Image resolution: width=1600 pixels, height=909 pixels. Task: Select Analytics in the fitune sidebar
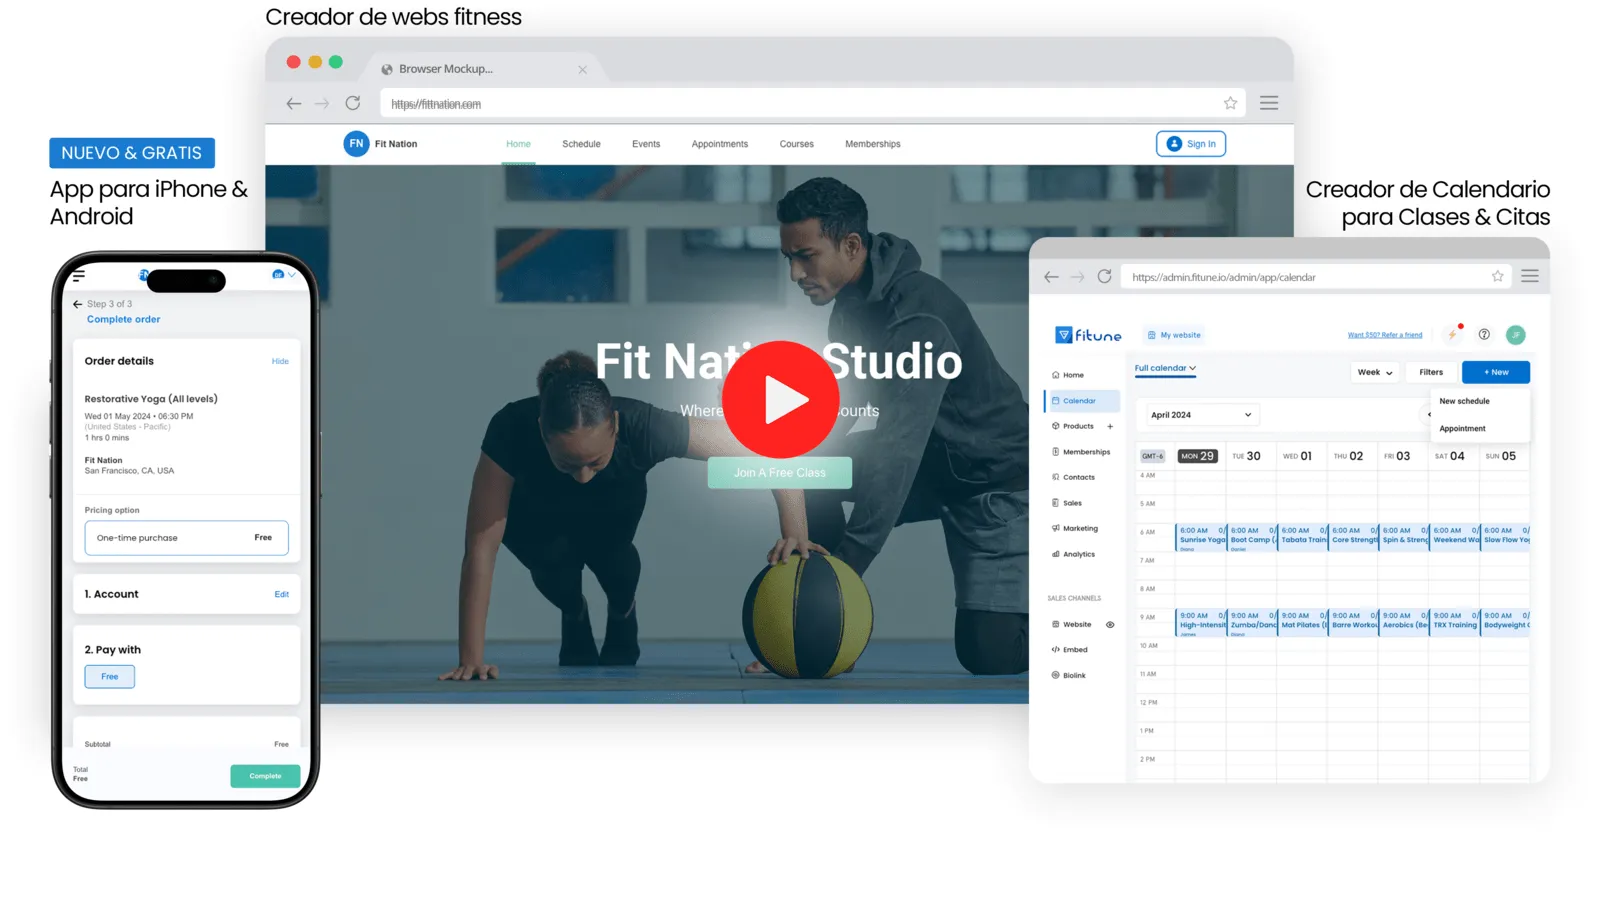click(x=1078, y=553)
